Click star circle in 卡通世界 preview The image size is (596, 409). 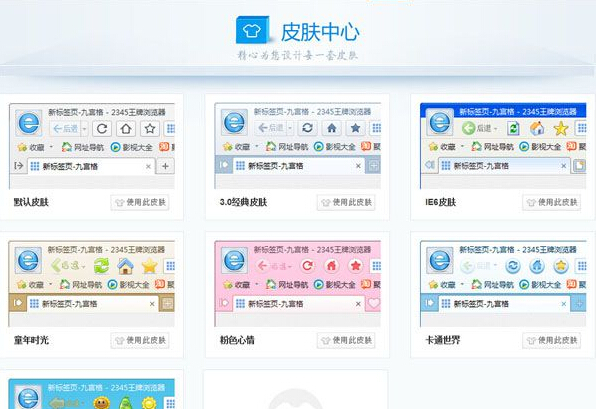561,266
